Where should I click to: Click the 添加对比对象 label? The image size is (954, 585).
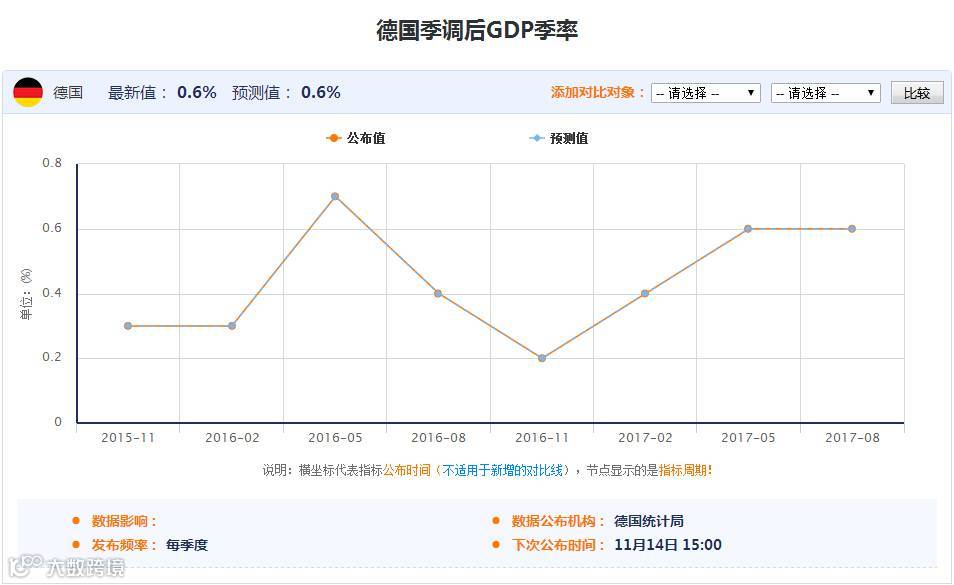pos(597,92)
